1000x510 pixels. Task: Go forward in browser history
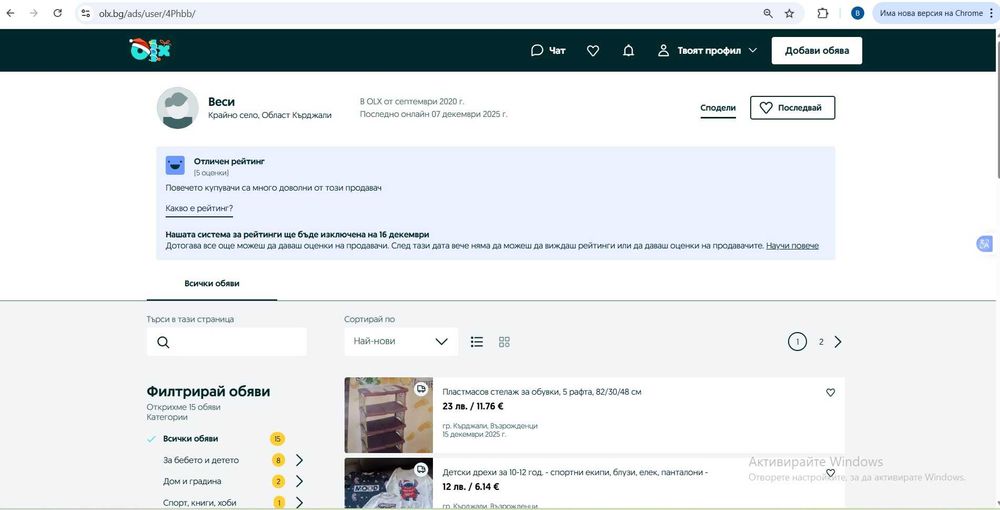point(34,13)
